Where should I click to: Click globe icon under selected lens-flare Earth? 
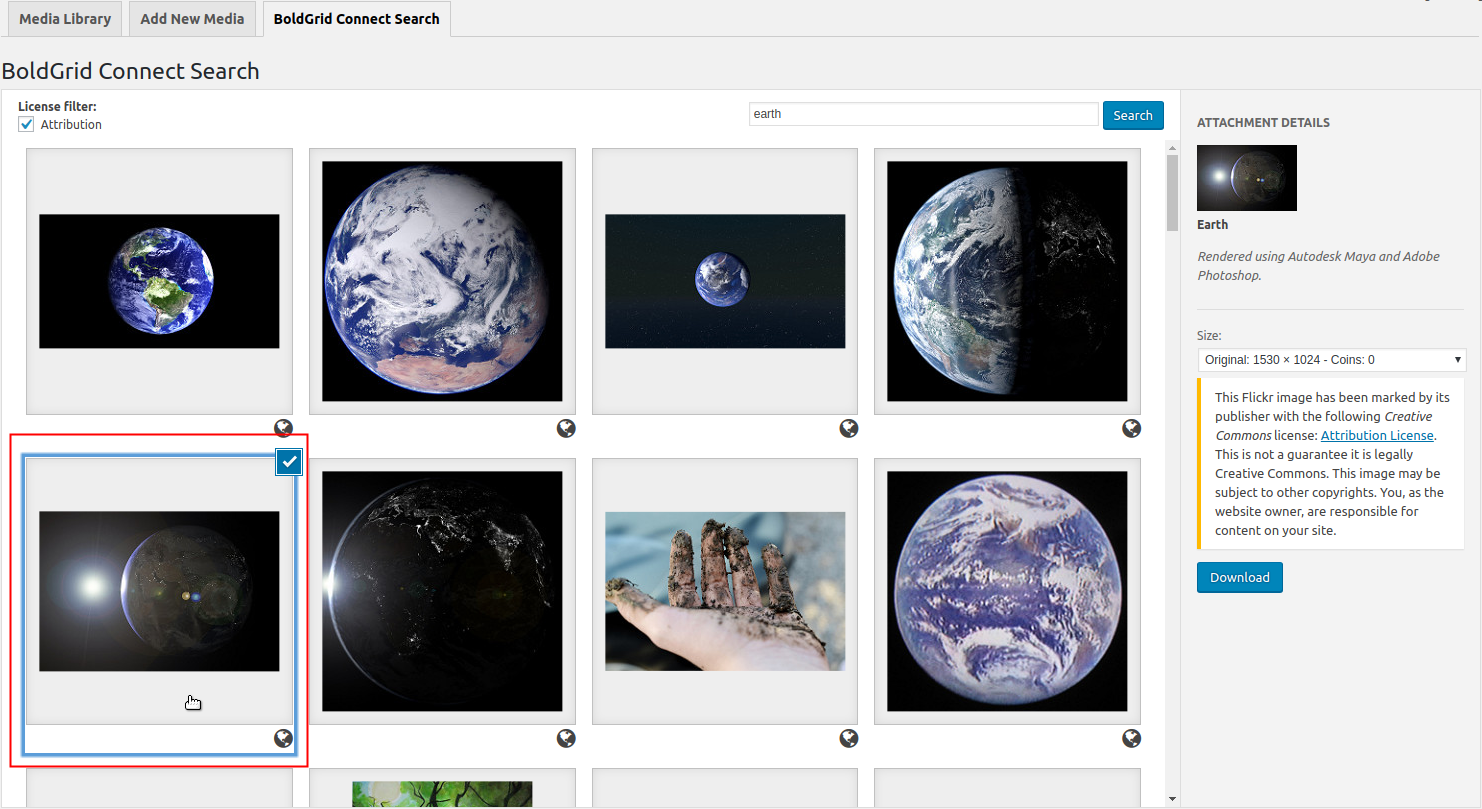(x=283, y=739)
